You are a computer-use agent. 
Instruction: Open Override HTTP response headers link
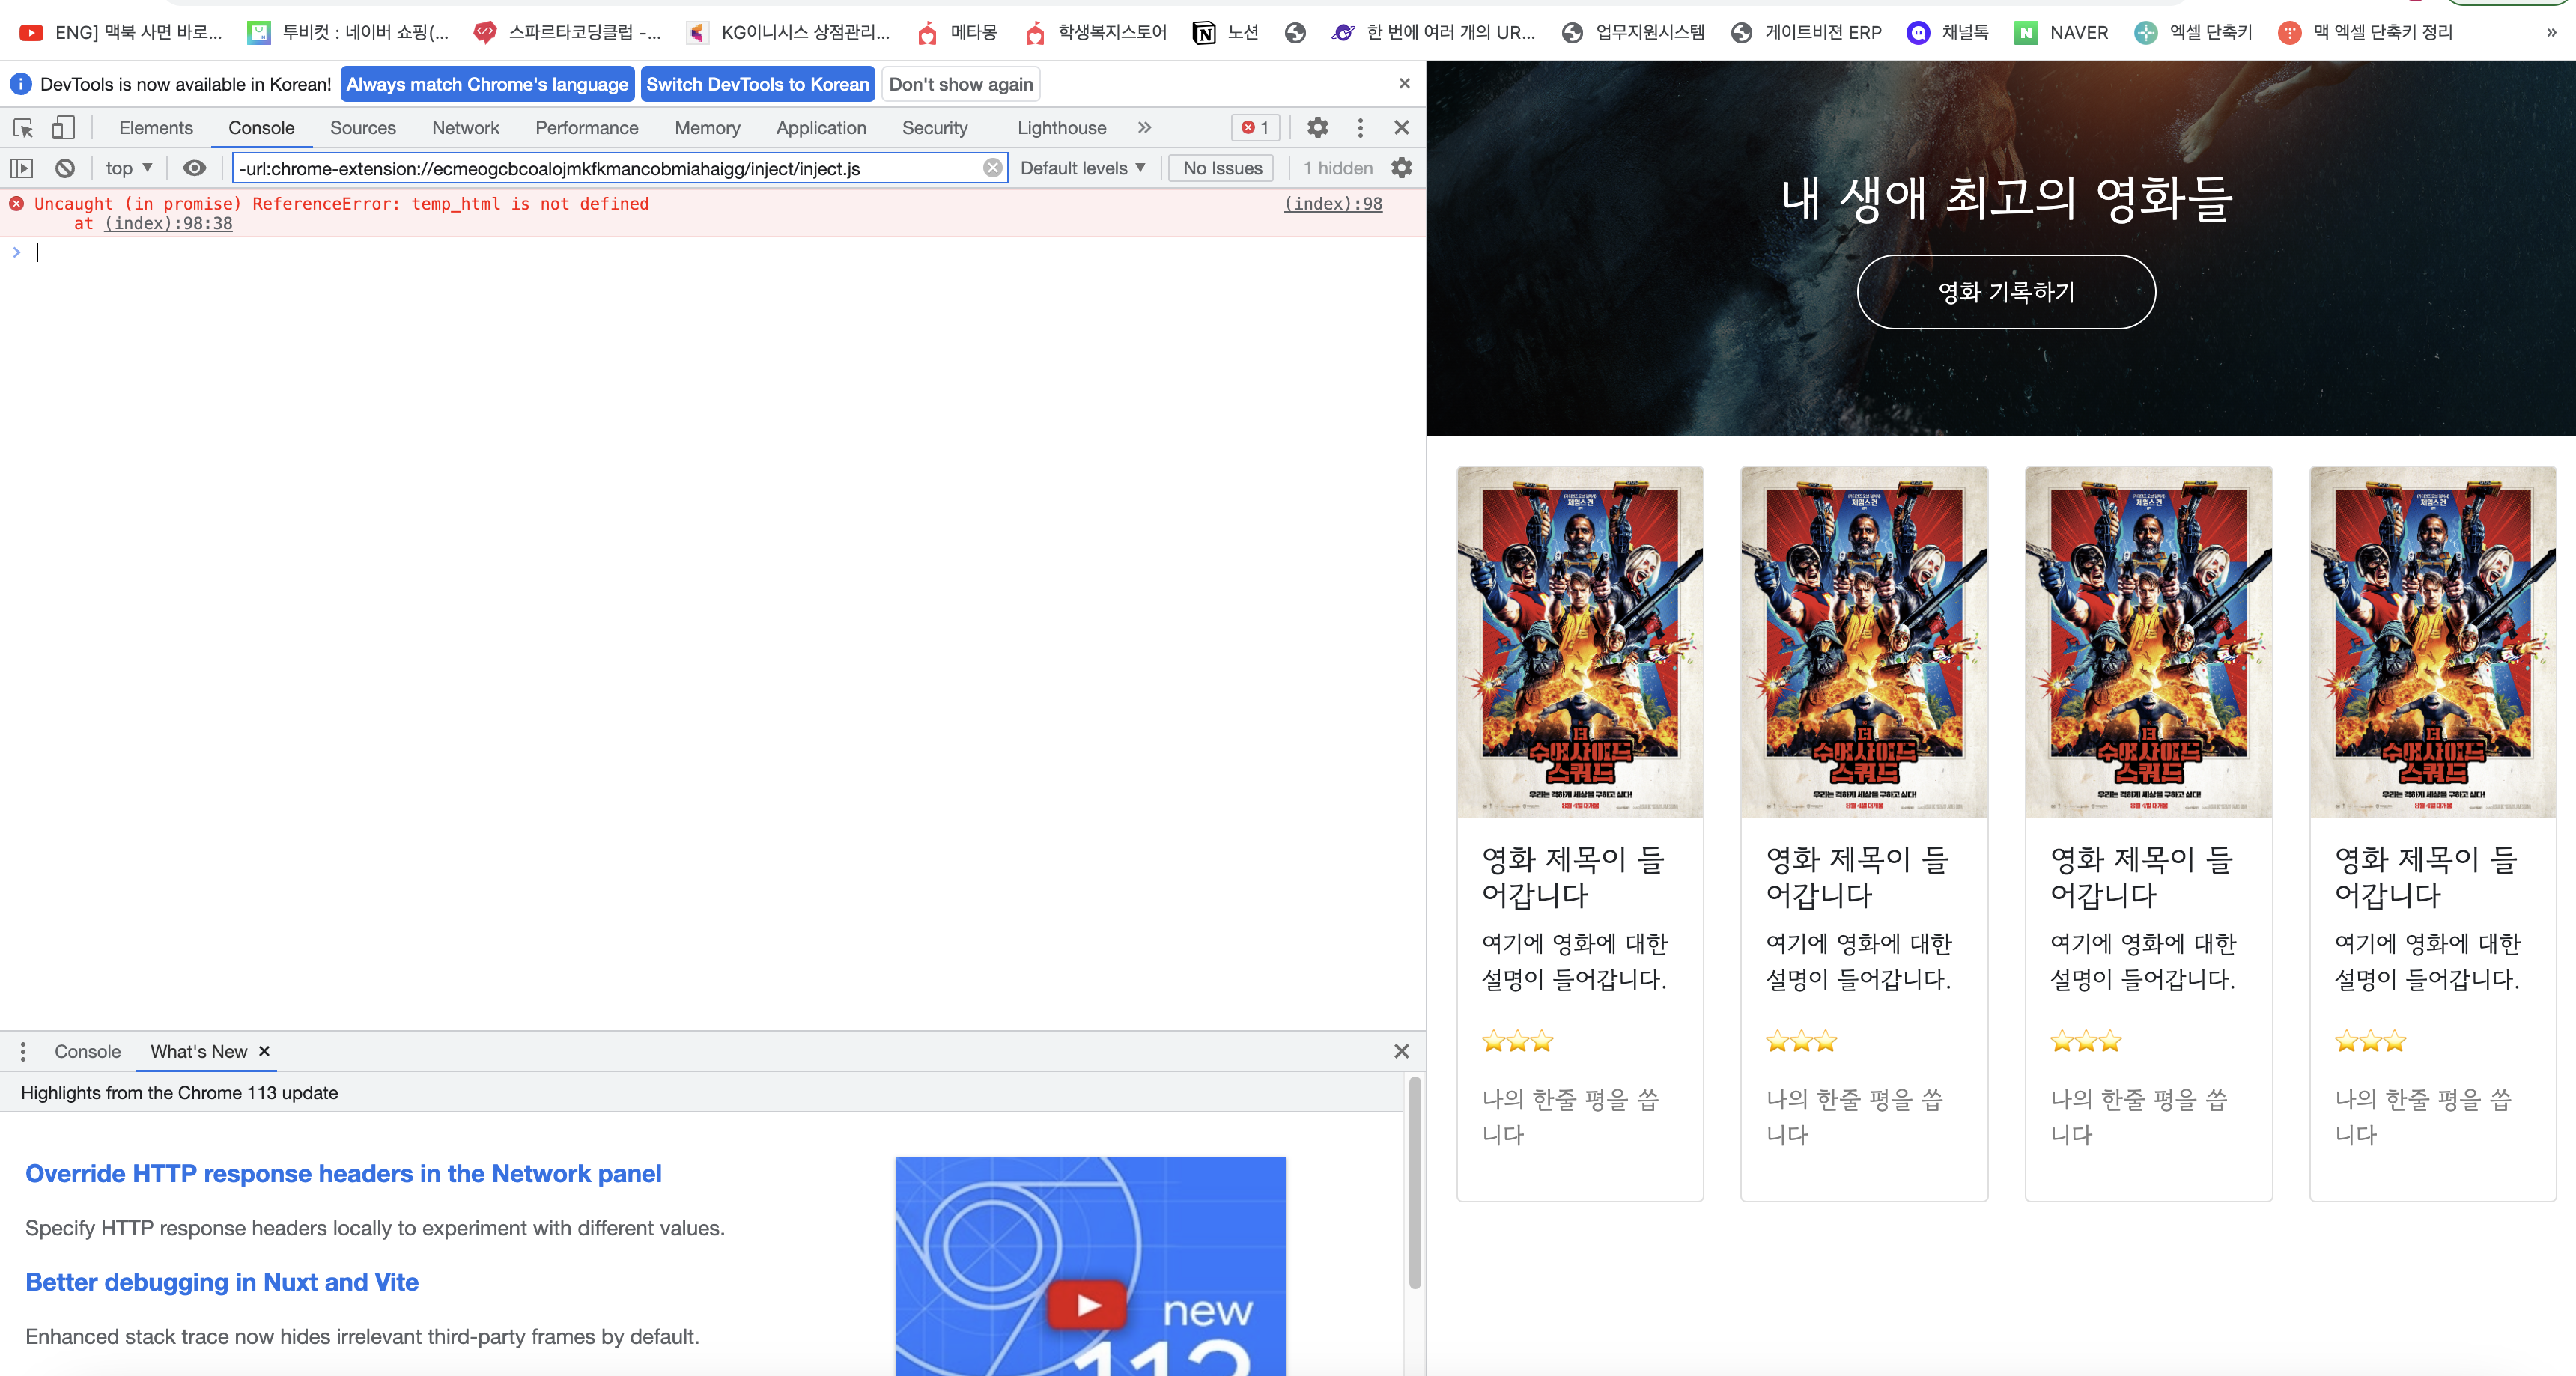coord(343,1174)
